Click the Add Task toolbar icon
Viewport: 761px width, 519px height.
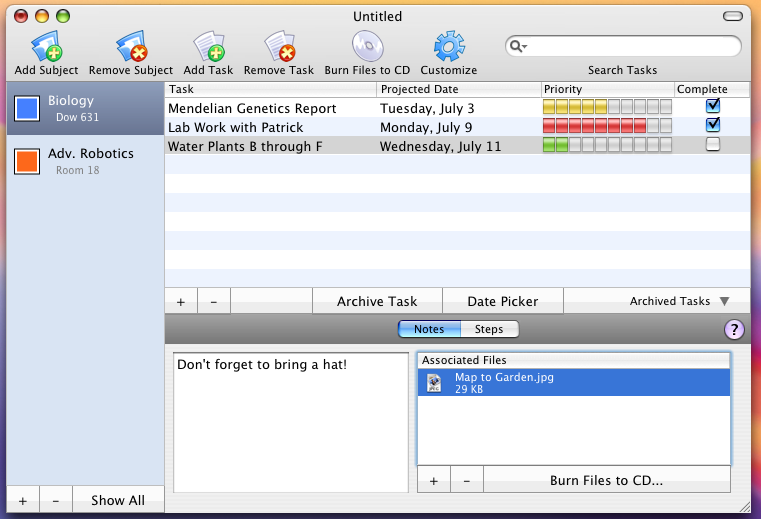pos(208,47)
